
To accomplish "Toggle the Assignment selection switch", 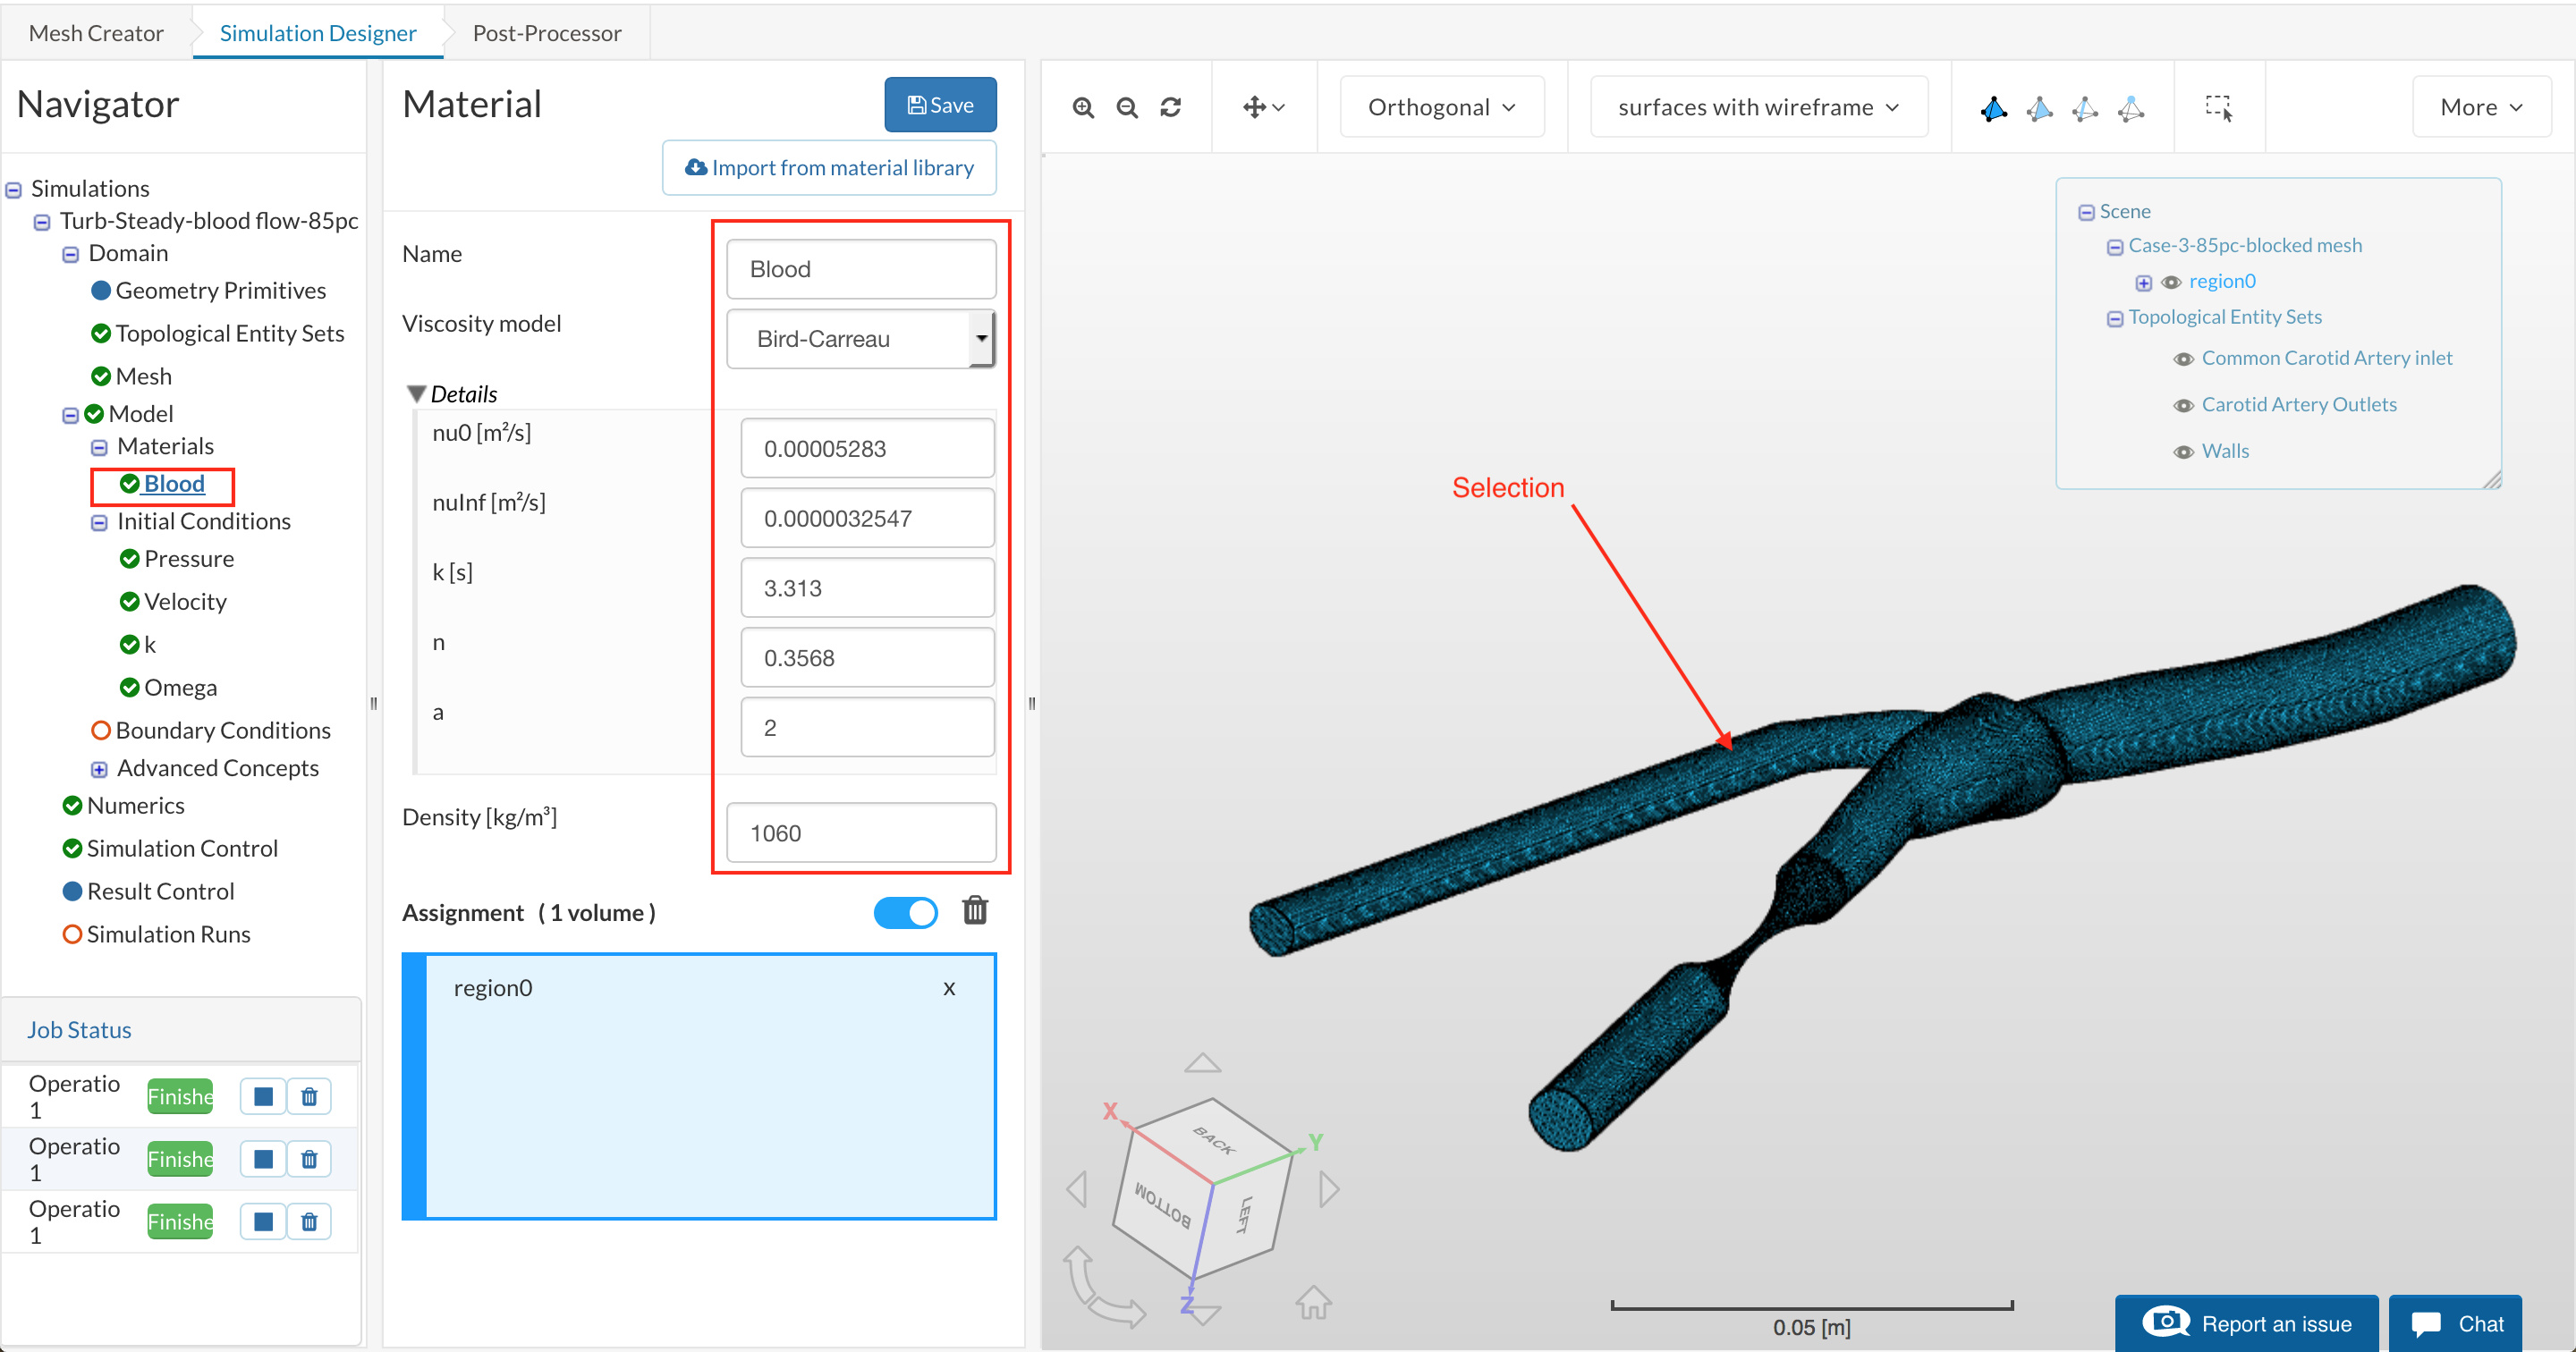I will pos(905,912).
